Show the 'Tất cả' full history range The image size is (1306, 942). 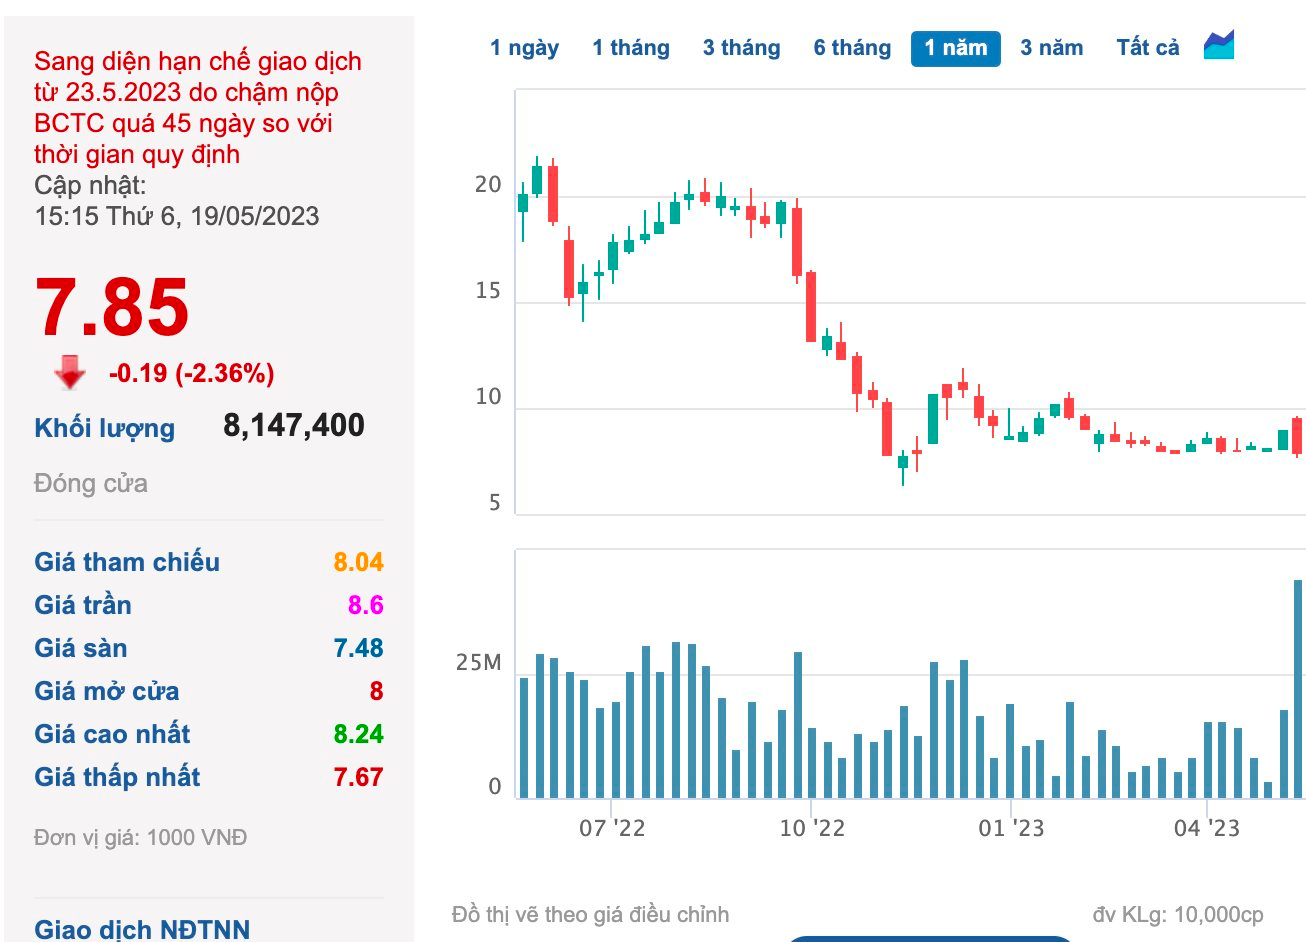(x=1148, y=48)
